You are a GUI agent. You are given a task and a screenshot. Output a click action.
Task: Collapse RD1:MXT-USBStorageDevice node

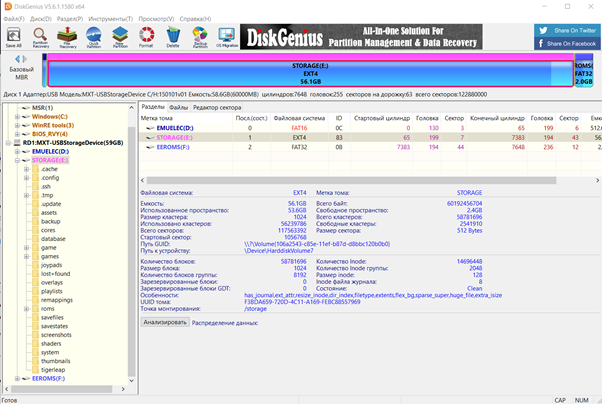8,143
